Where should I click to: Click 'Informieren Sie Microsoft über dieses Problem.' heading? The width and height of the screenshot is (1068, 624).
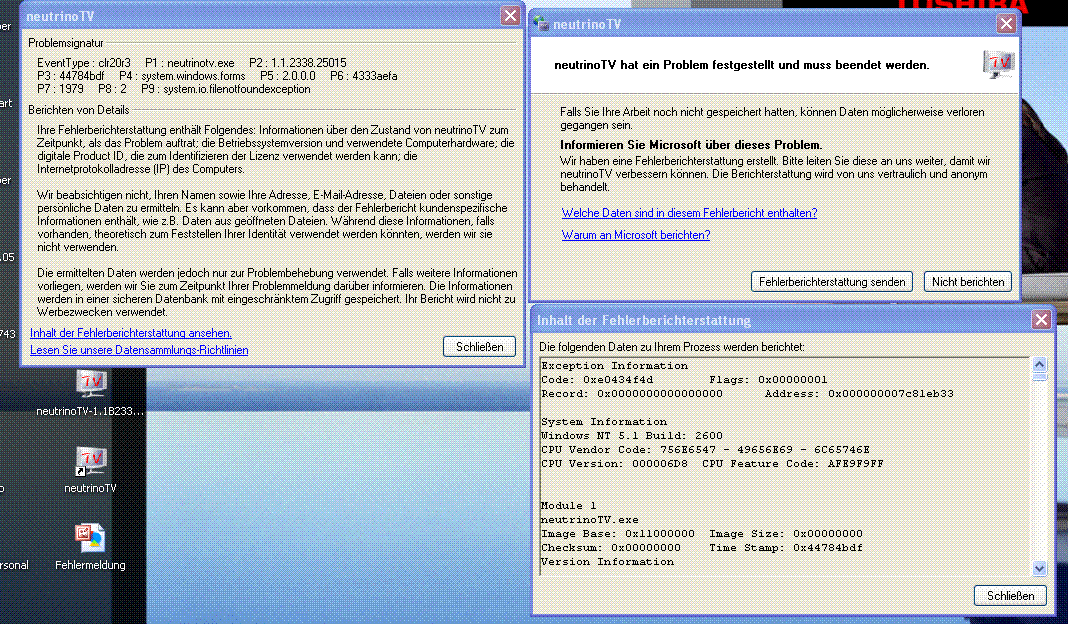(691, 145)
